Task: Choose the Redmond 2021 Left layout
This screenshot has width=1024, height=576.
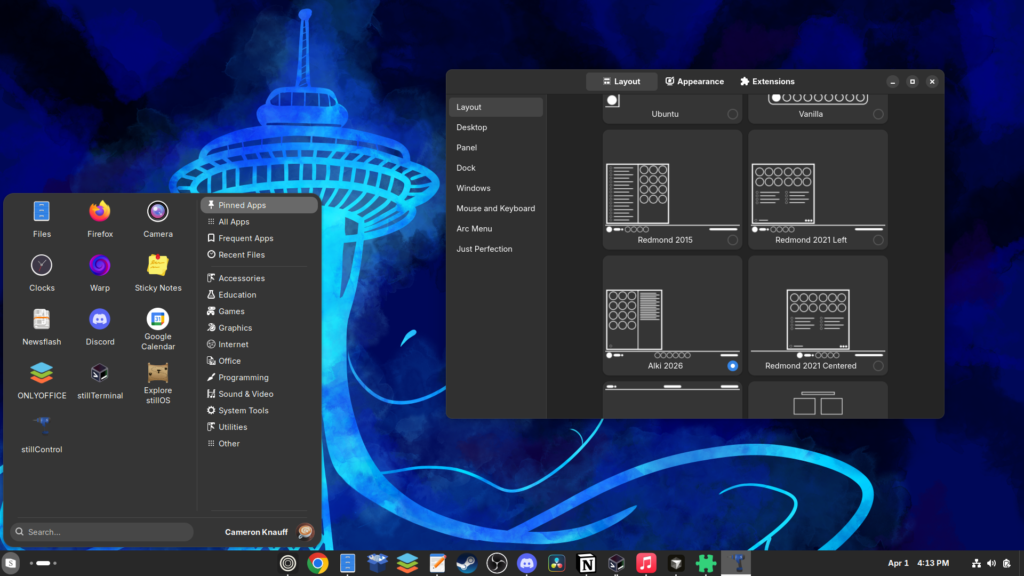Action: point(878,240)
